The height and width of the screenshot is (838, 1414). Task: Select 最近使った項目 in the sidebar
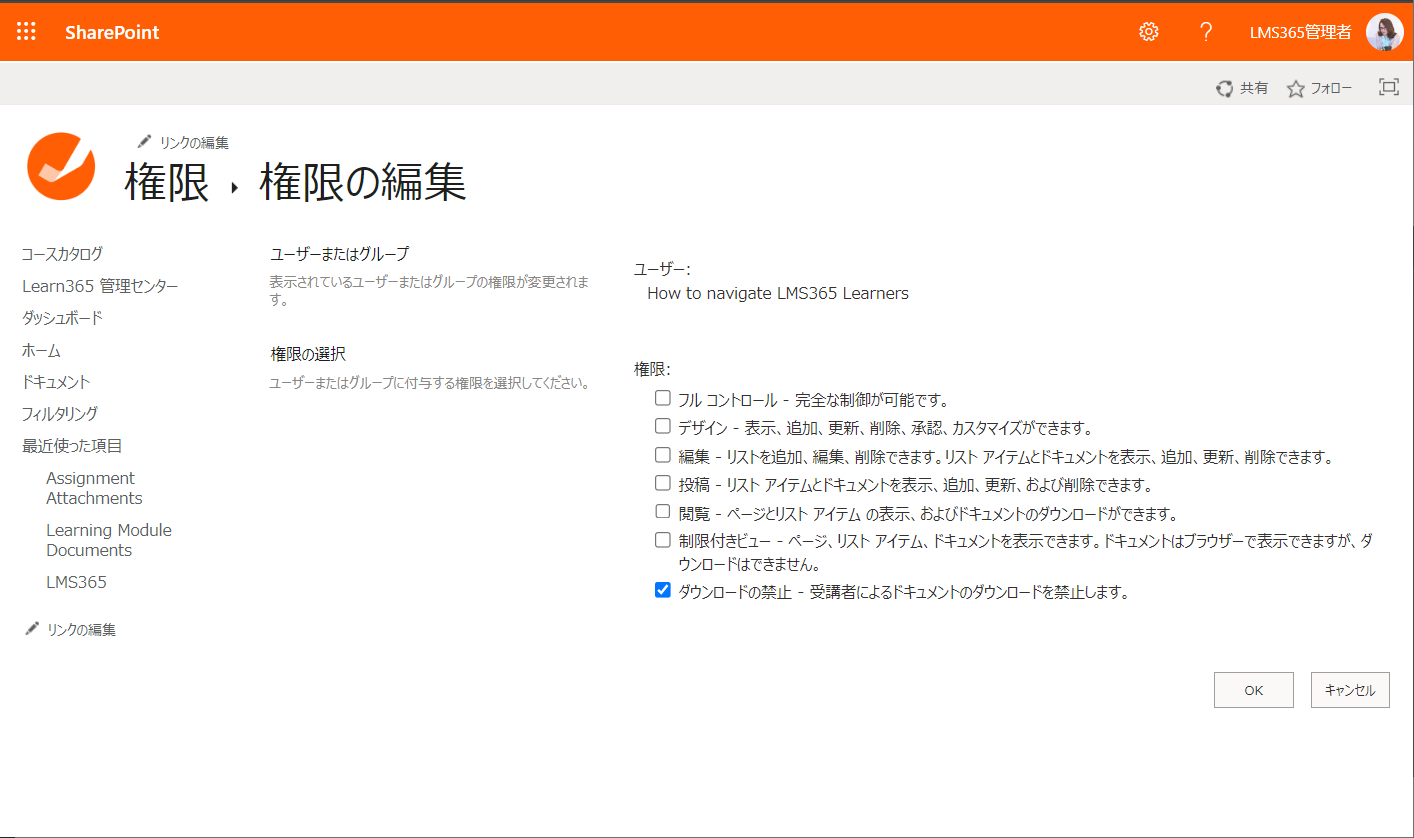(72, 446)
